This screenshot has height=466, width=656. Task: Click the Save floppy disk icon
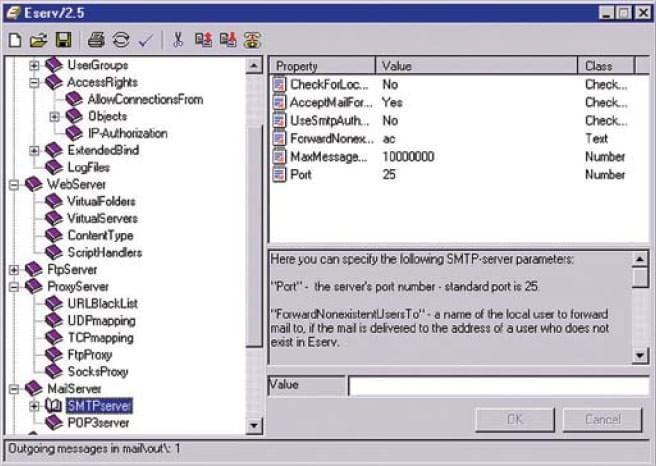tap(62, 41)
